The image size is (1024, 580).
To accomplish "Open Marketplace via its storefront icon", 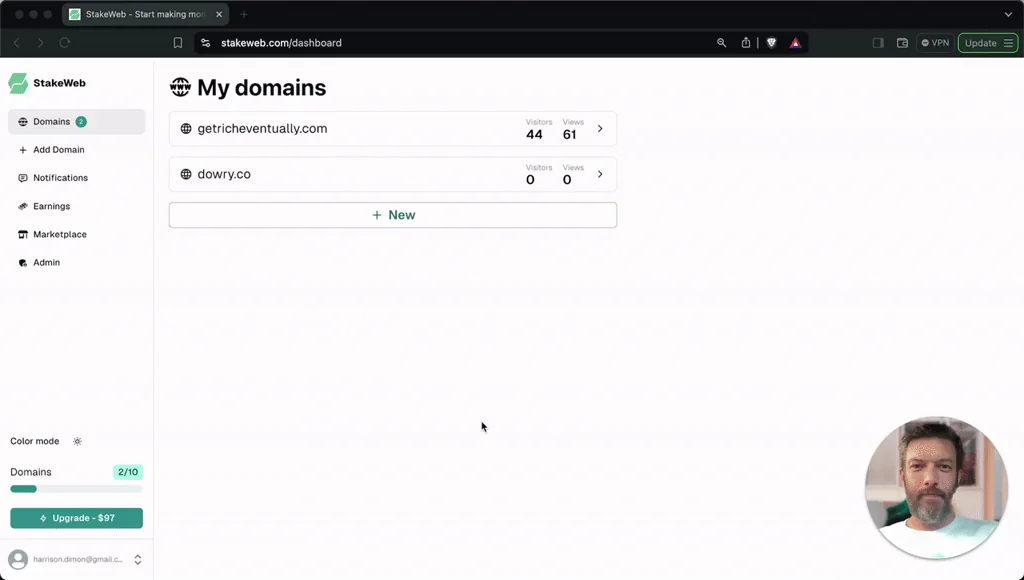I will pyautogui.click(x=22, y=234).
